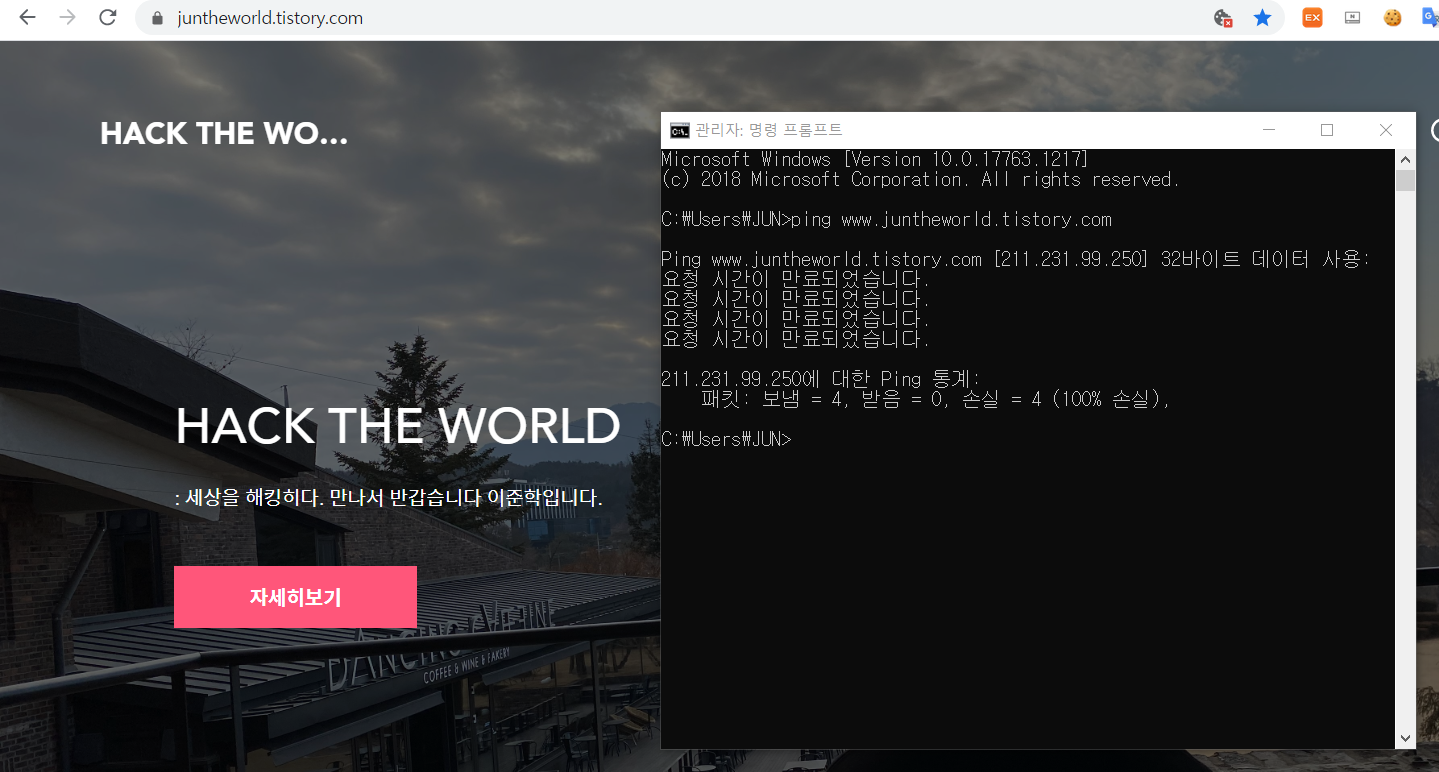Click the Microsoft Windows Version line
This screenshot has width=1439, height=772.
[875, 159]
